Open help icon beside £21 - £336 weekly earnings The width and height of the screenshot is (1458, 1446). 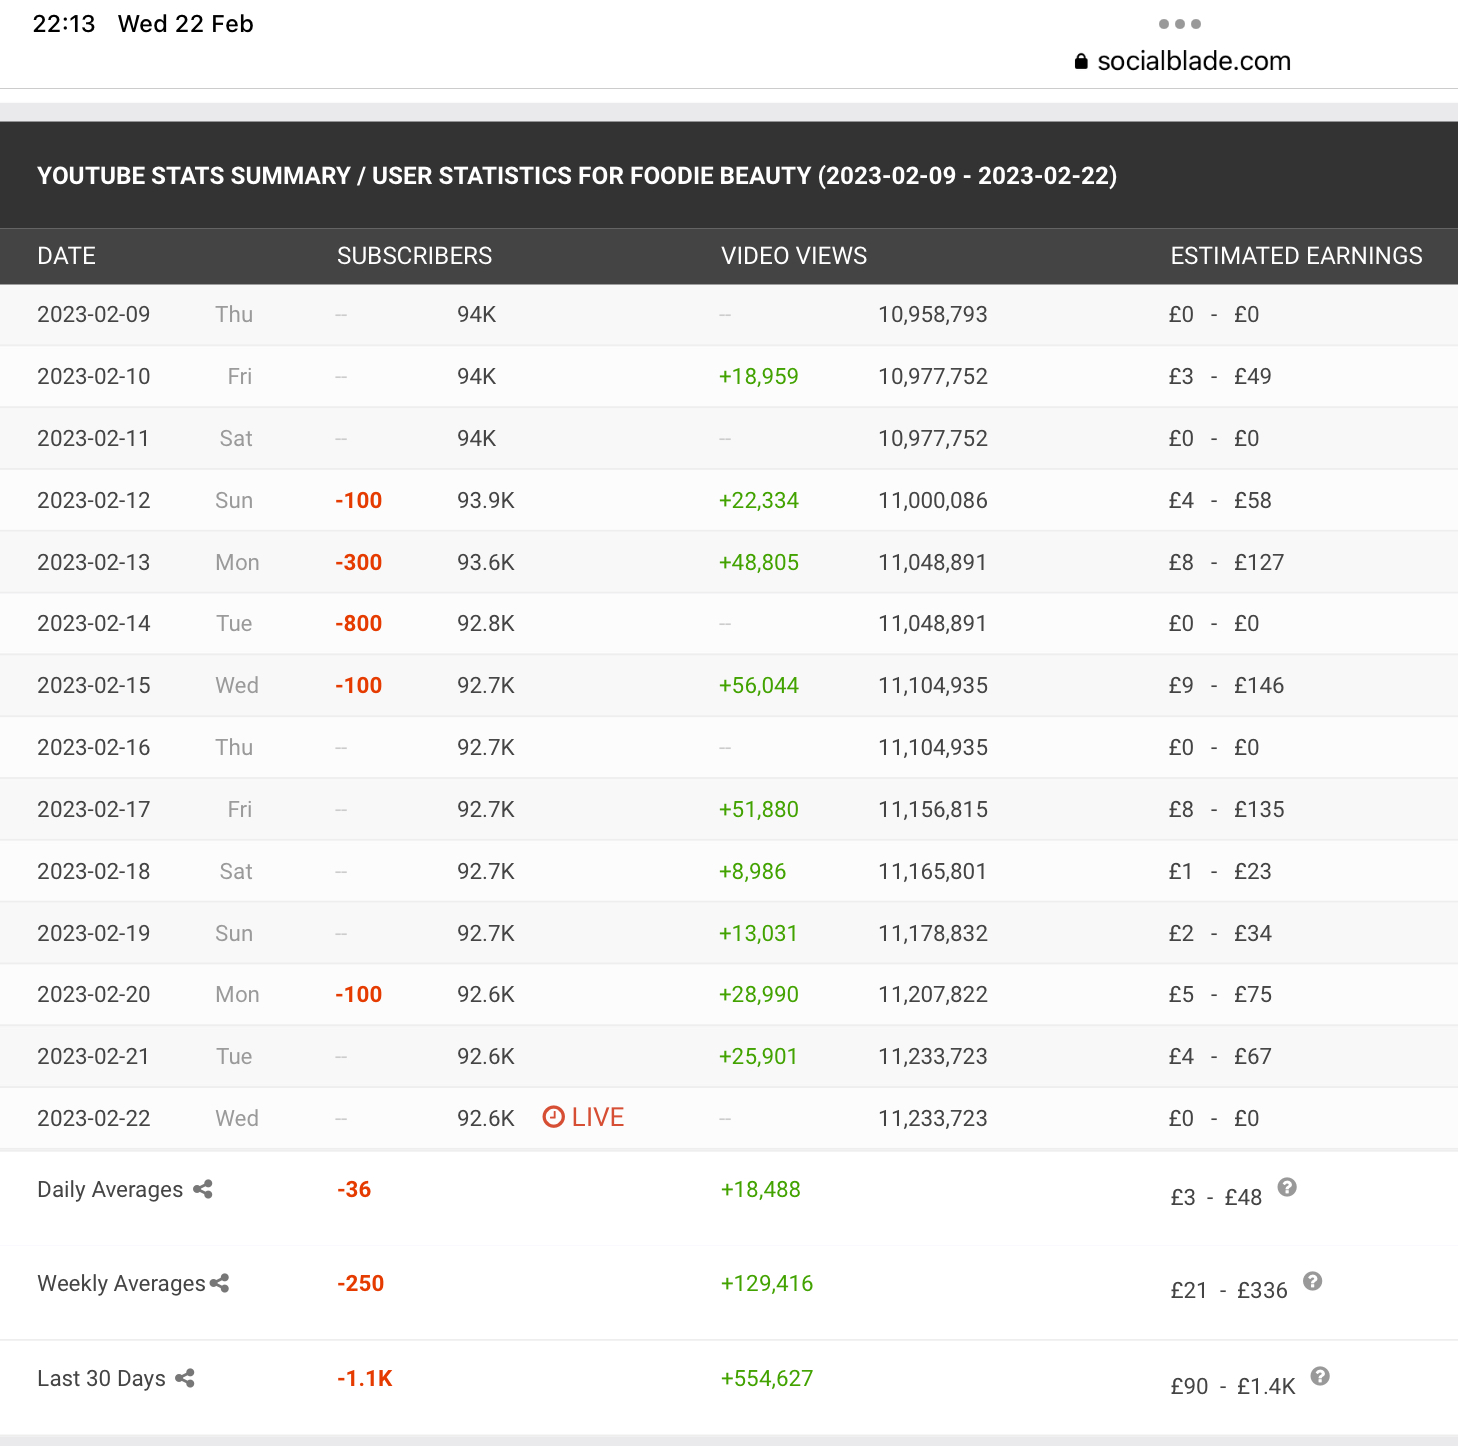pyautogui.click(x=1313, y=1281)
